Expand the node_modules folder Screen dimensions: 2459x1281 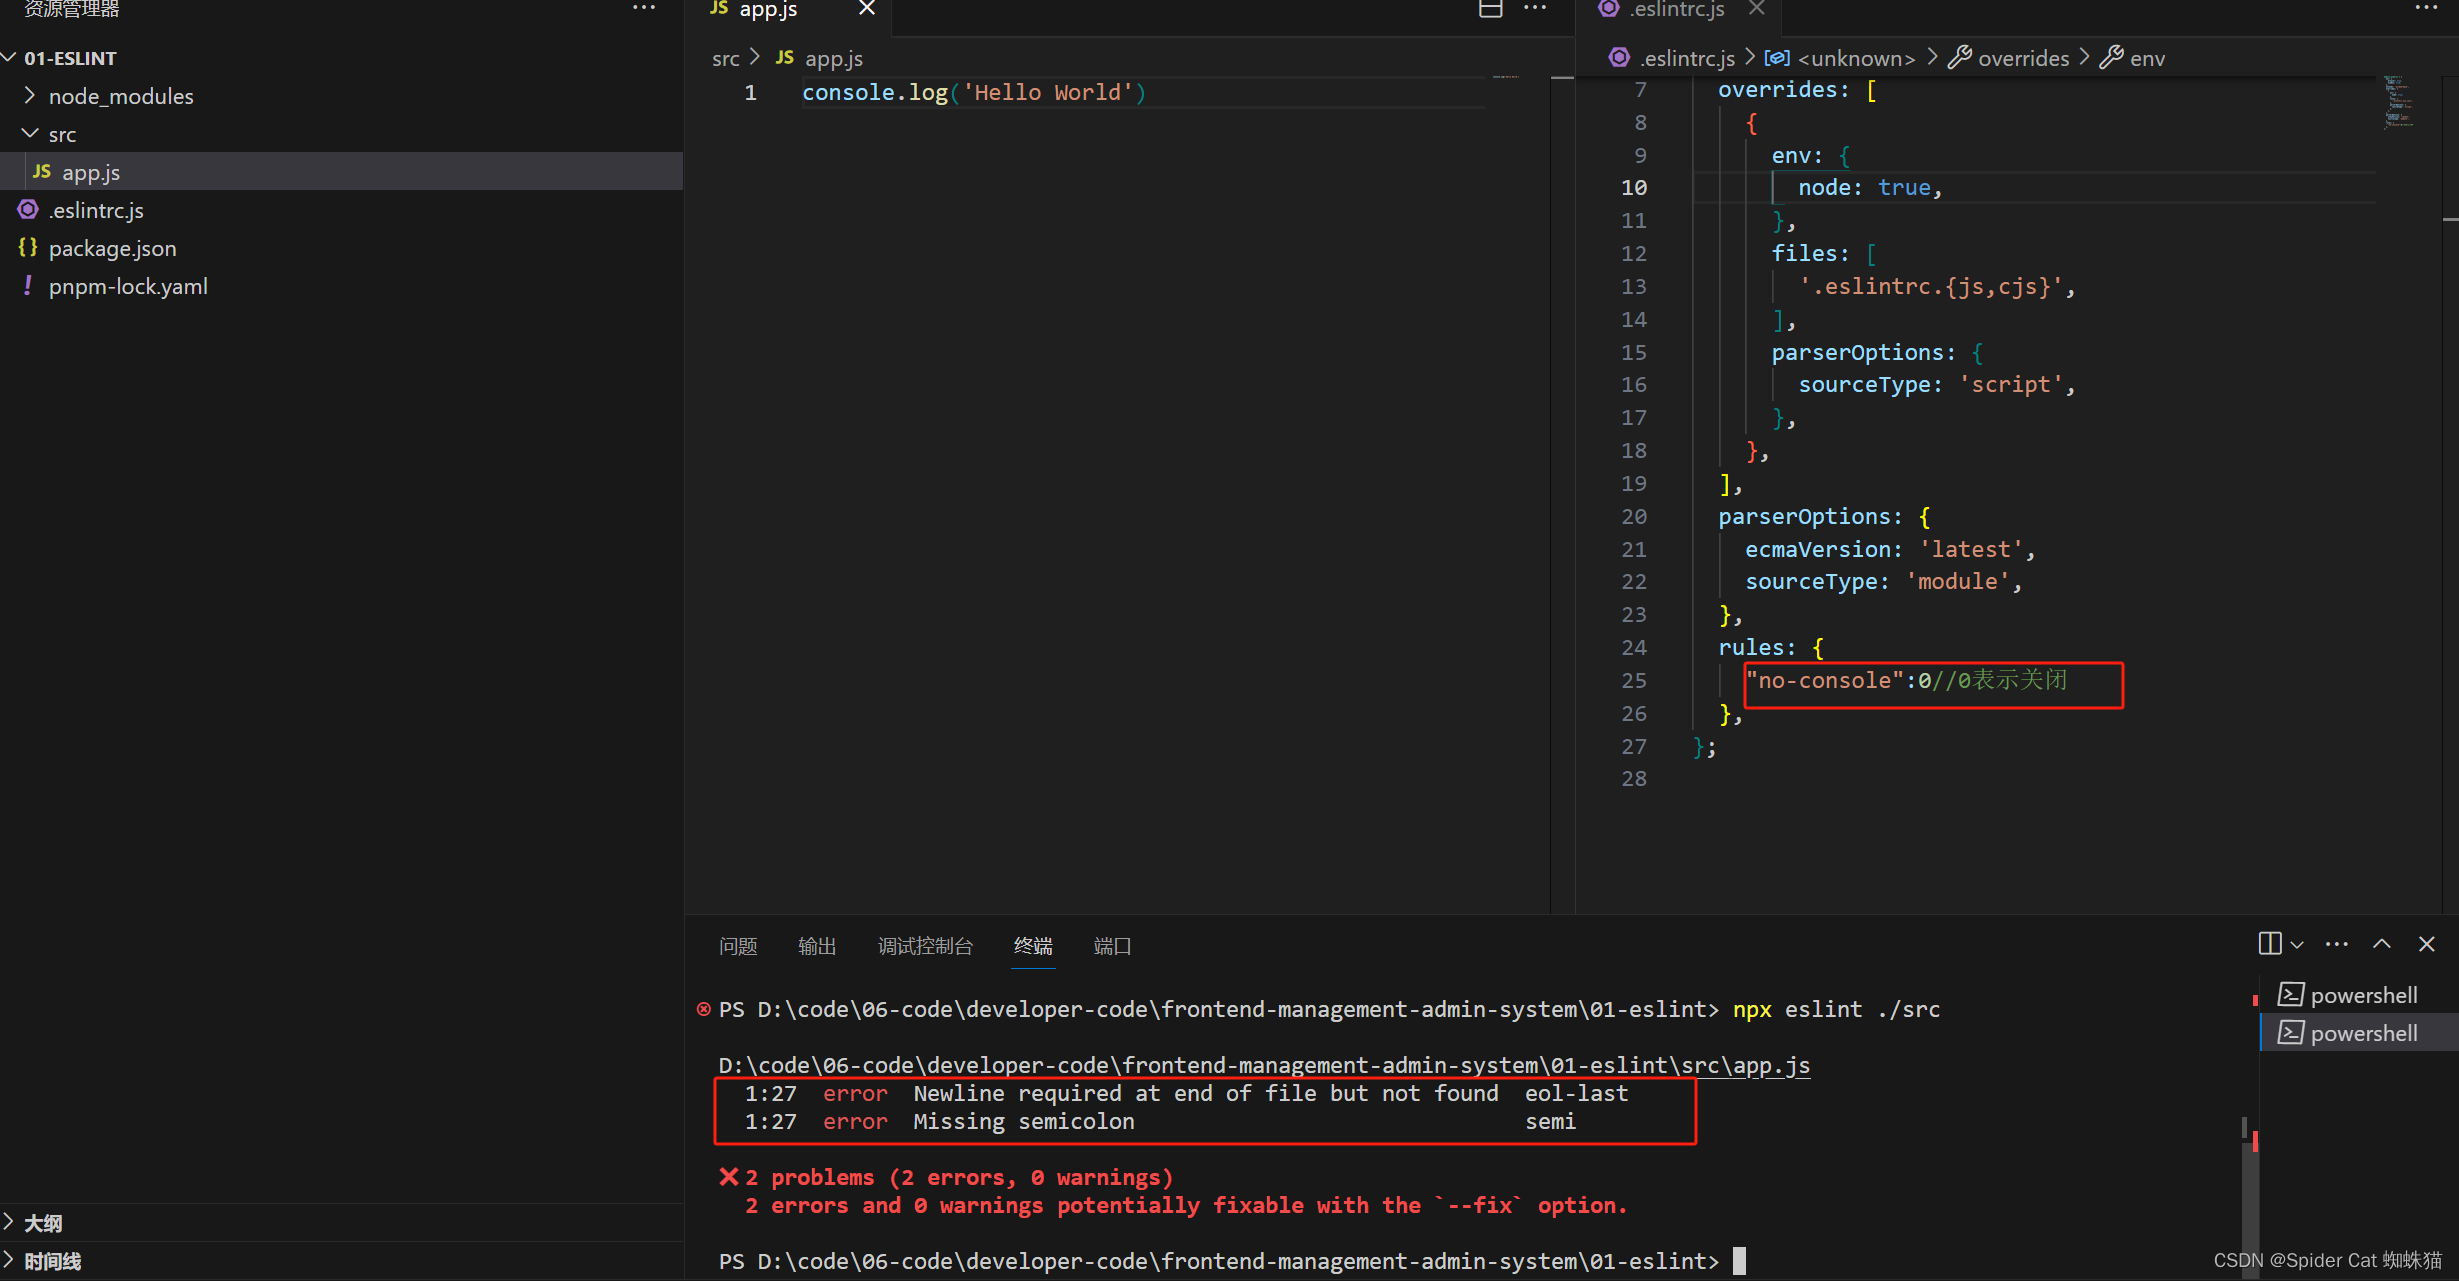pos(29,96)
